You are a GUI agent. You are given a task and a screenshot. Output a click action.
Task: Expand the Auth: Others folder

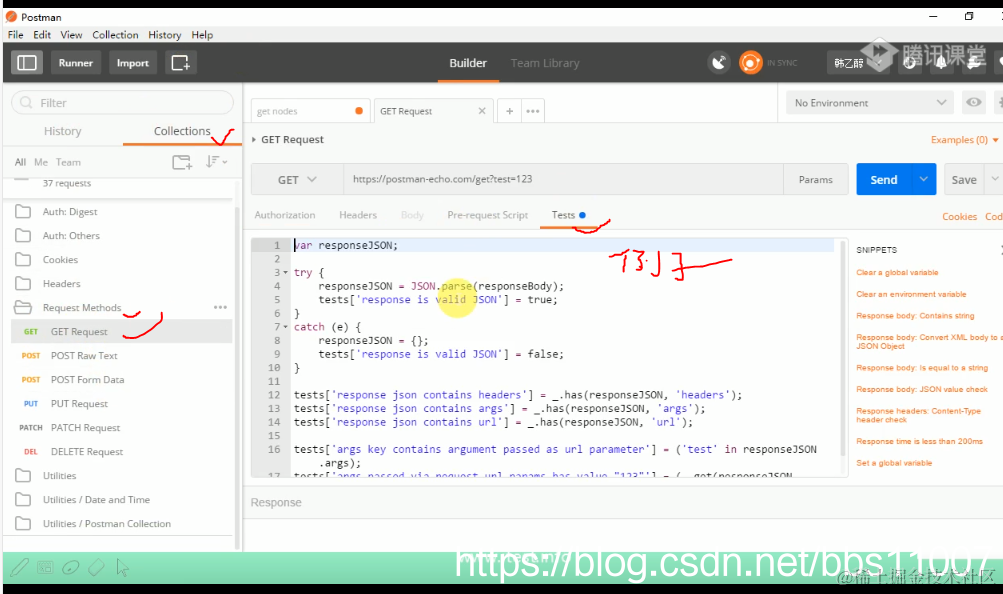23,235
